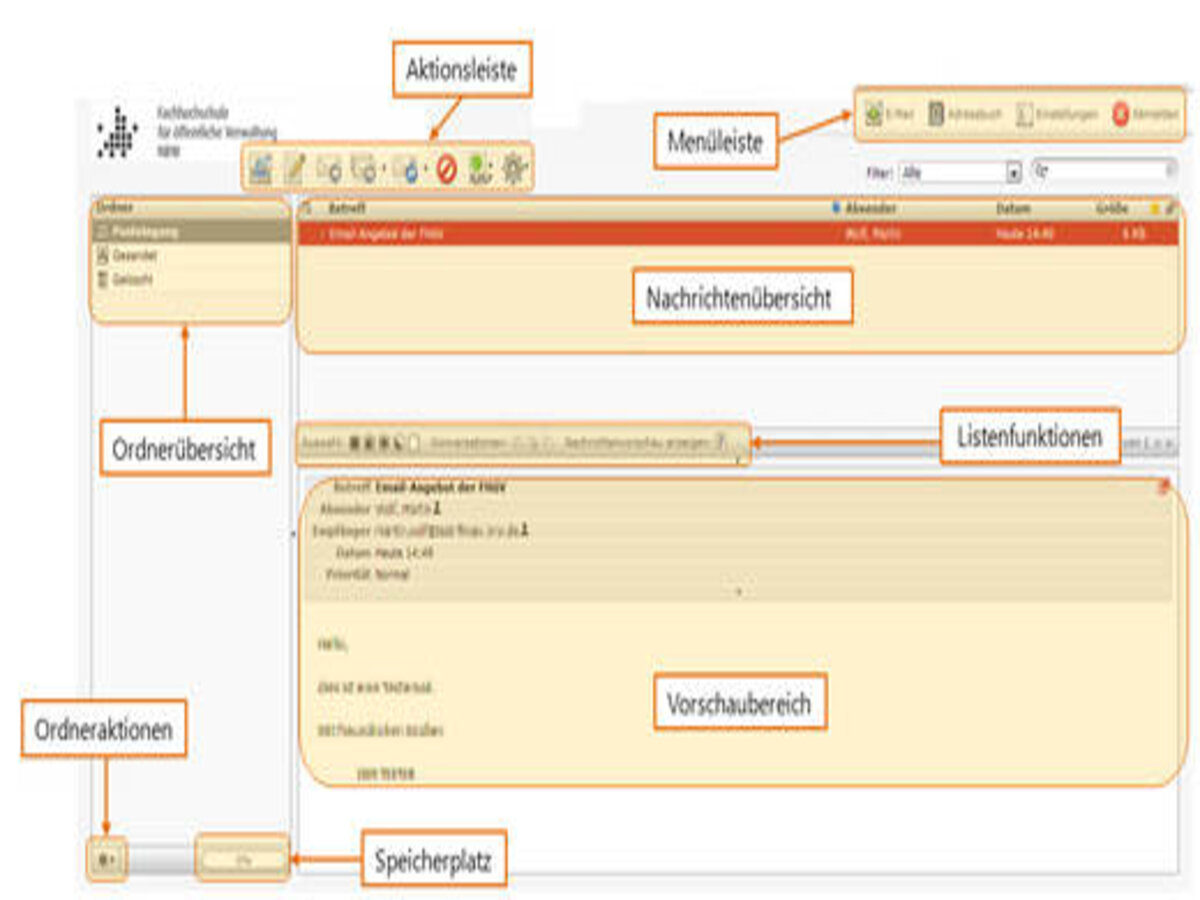Click the flag column icon in list header
The width and height of the screenshot is (1200, 900).
pos(1156,209)
